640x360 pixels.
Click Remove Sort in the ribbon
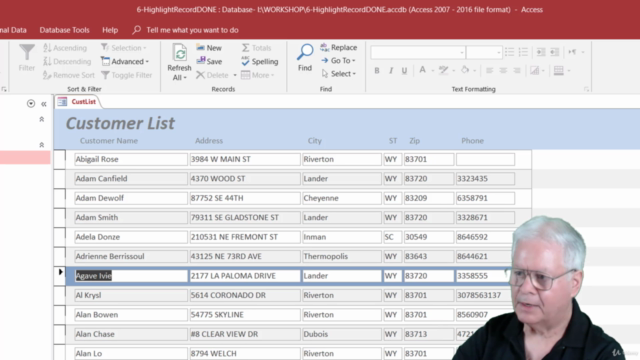(x=69, y=75)
